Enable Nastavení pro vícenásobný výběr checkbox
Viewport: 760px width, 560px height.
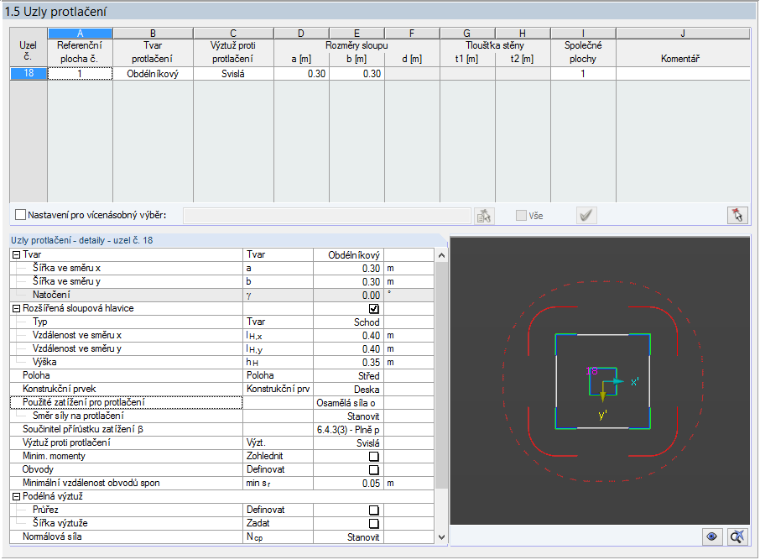(x=20, y=215)
